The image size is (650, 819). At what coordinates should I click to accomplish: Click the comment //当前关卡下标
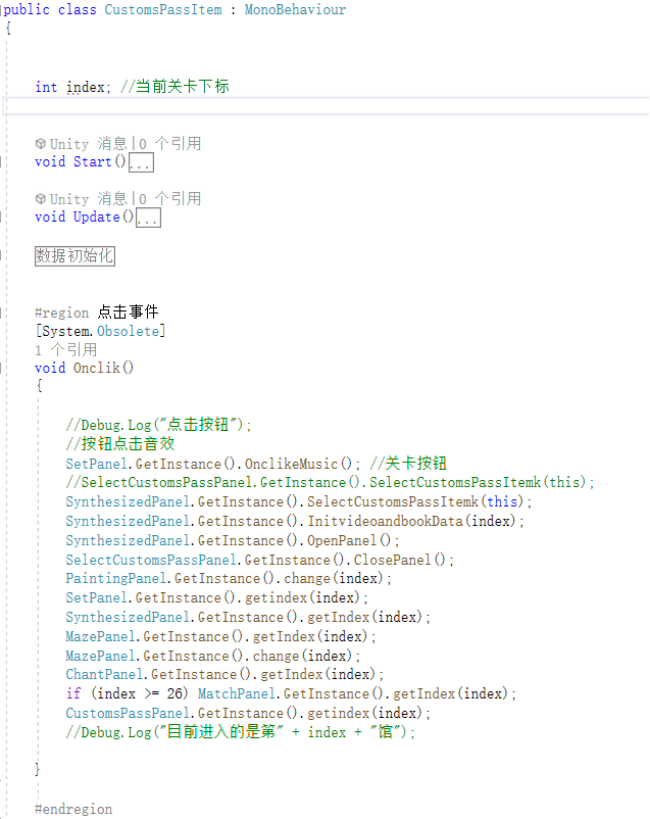(175, 86)
